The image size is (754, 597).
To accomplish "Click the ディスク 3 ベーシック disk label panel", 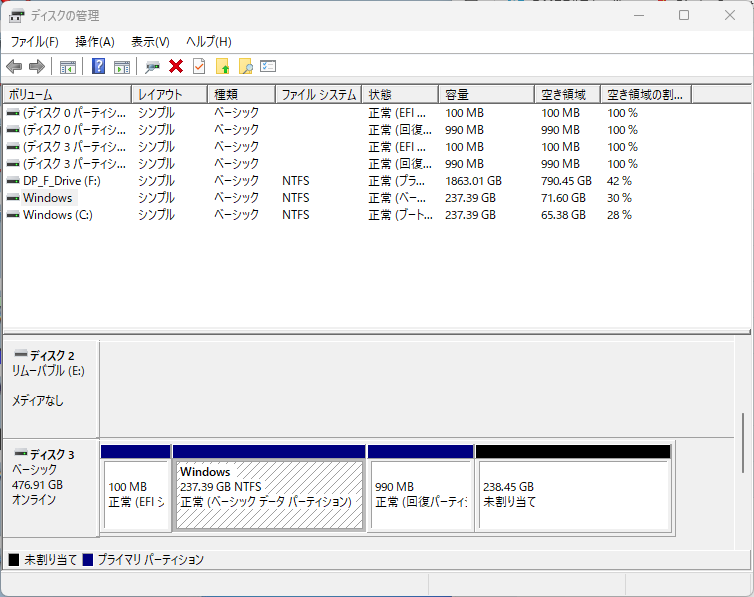I will pos(50,487).
